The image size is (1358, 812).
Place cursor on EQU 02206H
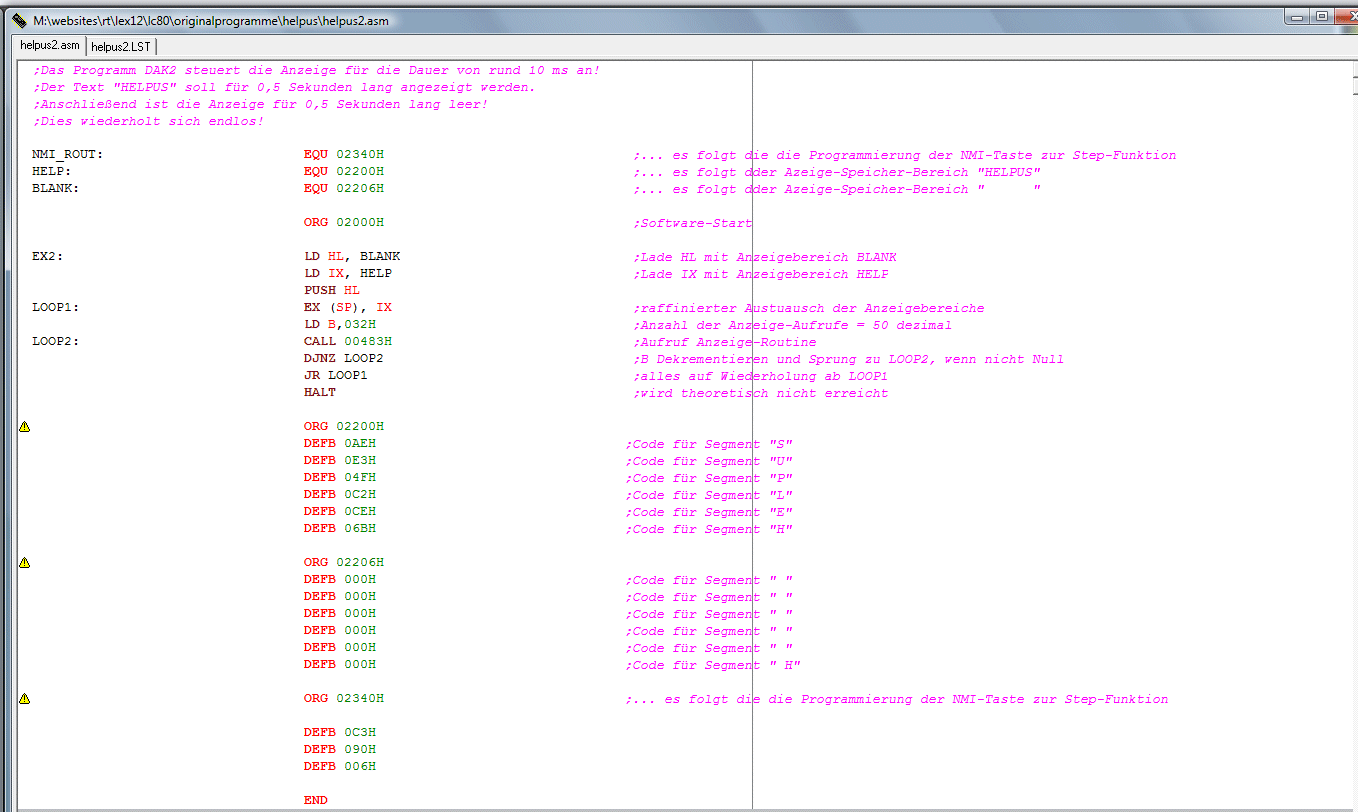tap(344, 189)
